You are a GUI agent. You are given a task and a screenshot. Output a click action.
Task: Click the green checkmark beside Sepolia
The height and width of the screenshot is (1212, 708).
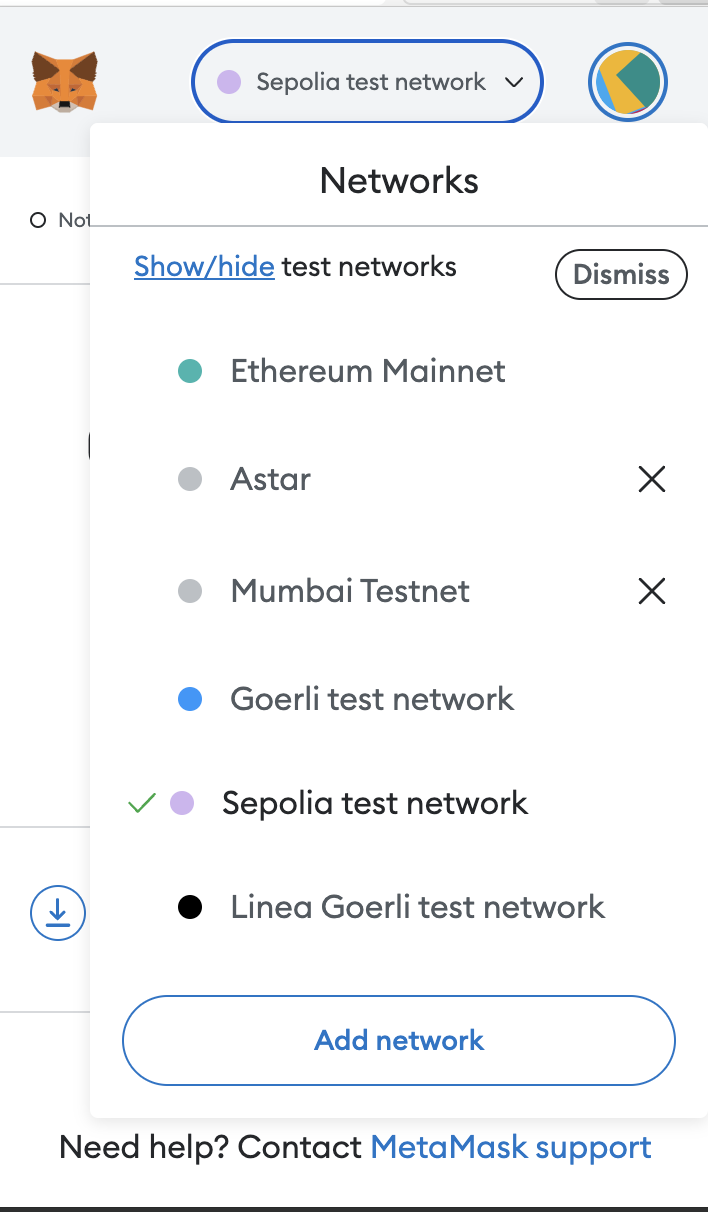click(x=143, y=803)
